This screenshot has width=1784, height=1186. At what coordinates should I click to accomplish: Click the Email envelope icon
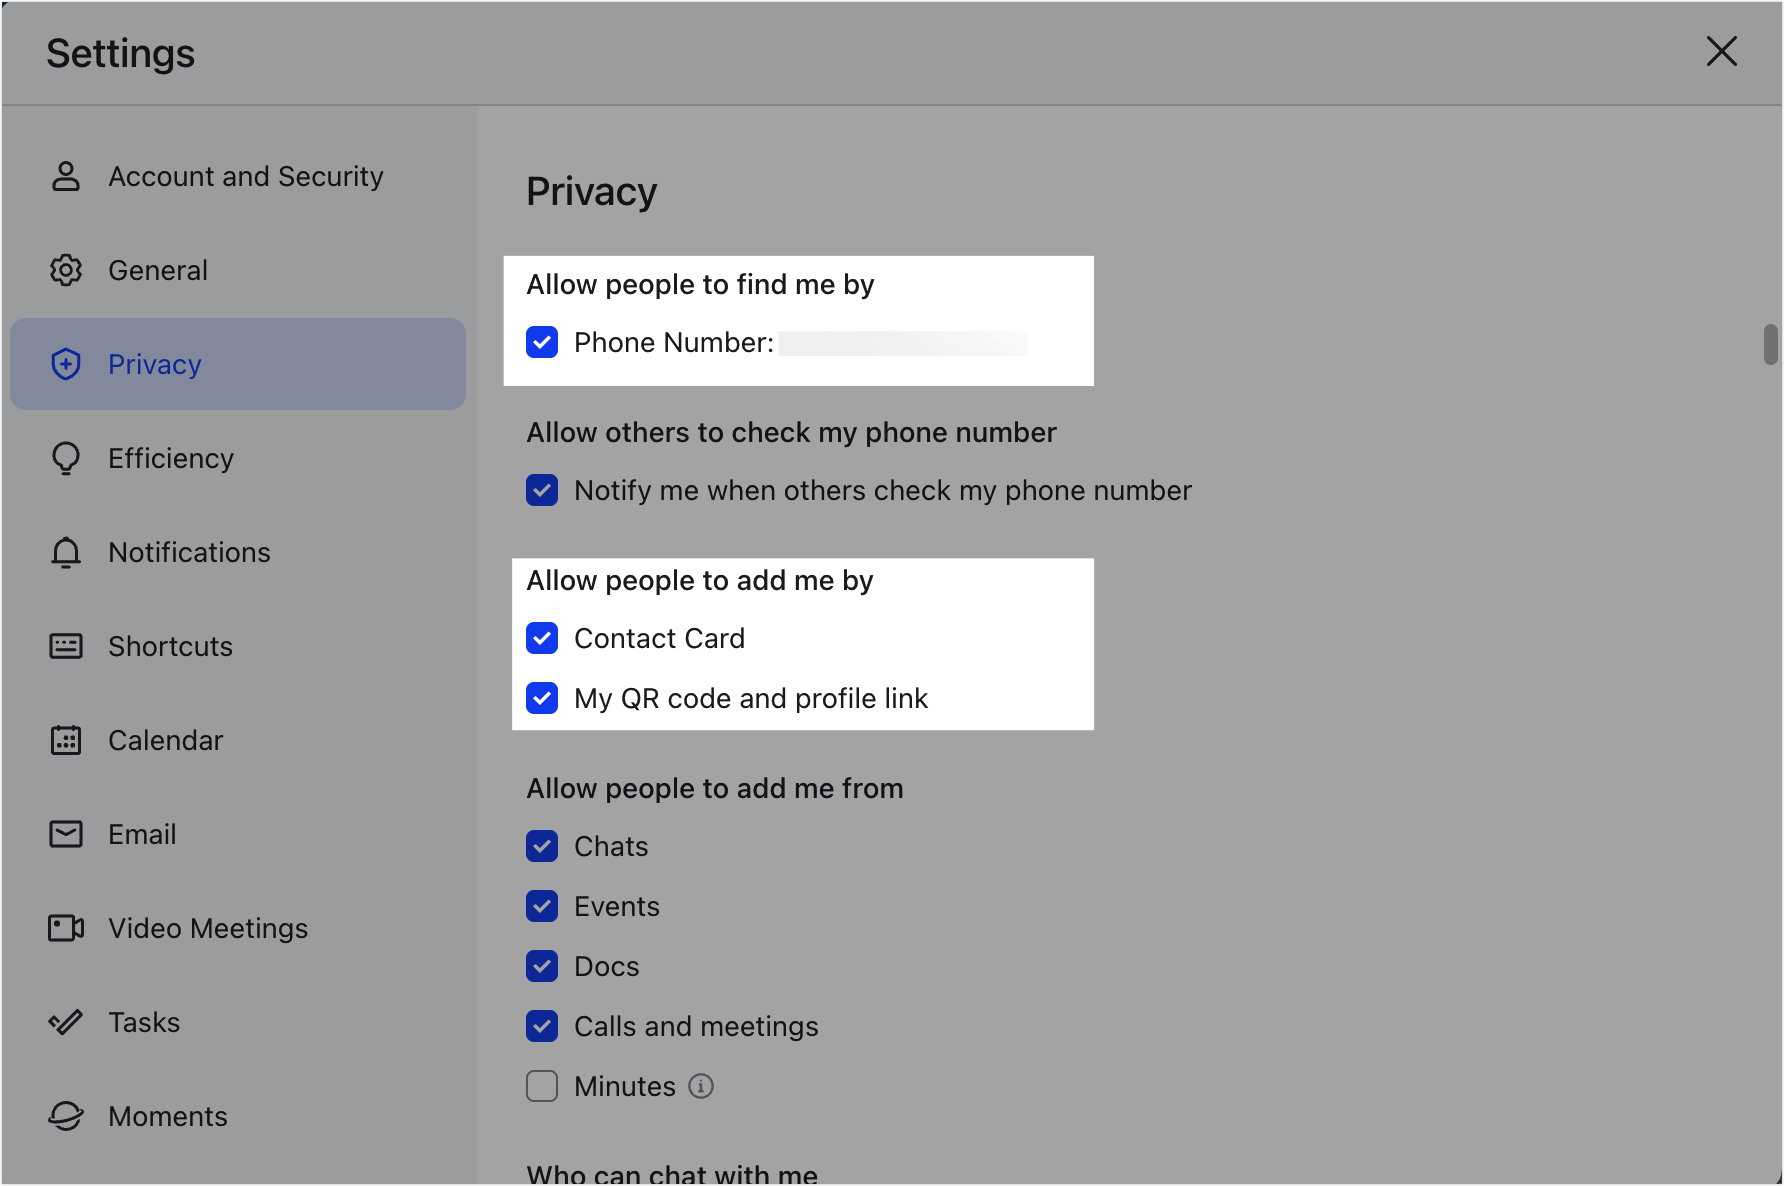(65, 834)
